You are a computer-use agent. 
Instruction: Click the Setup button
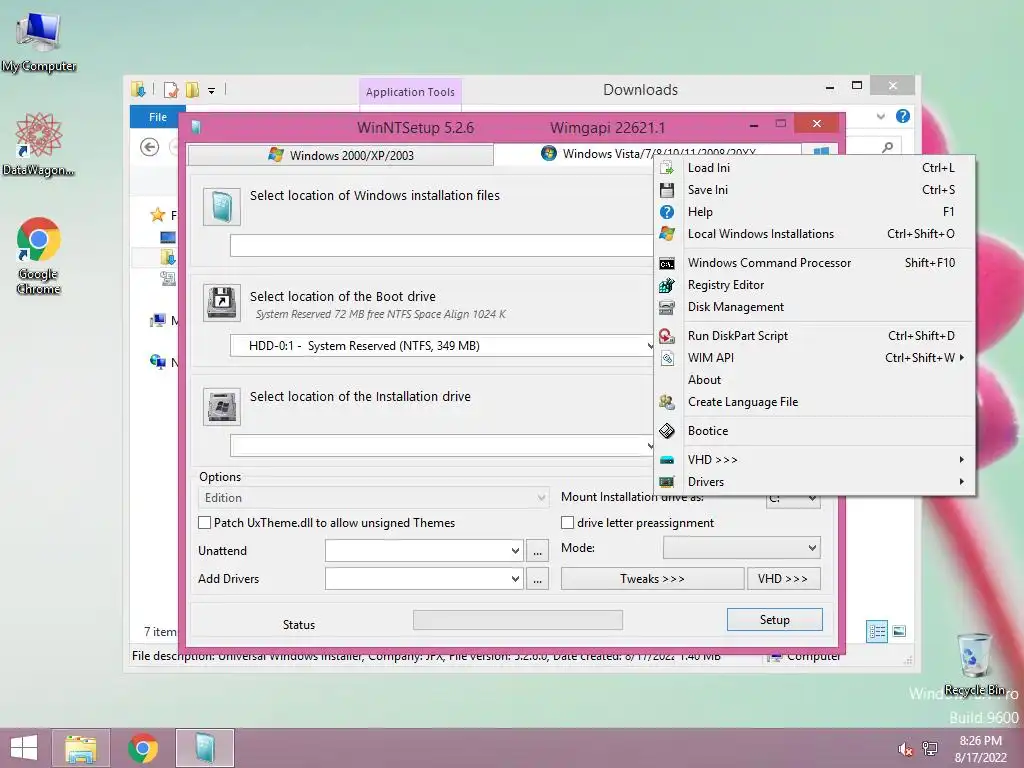point(775,620)
